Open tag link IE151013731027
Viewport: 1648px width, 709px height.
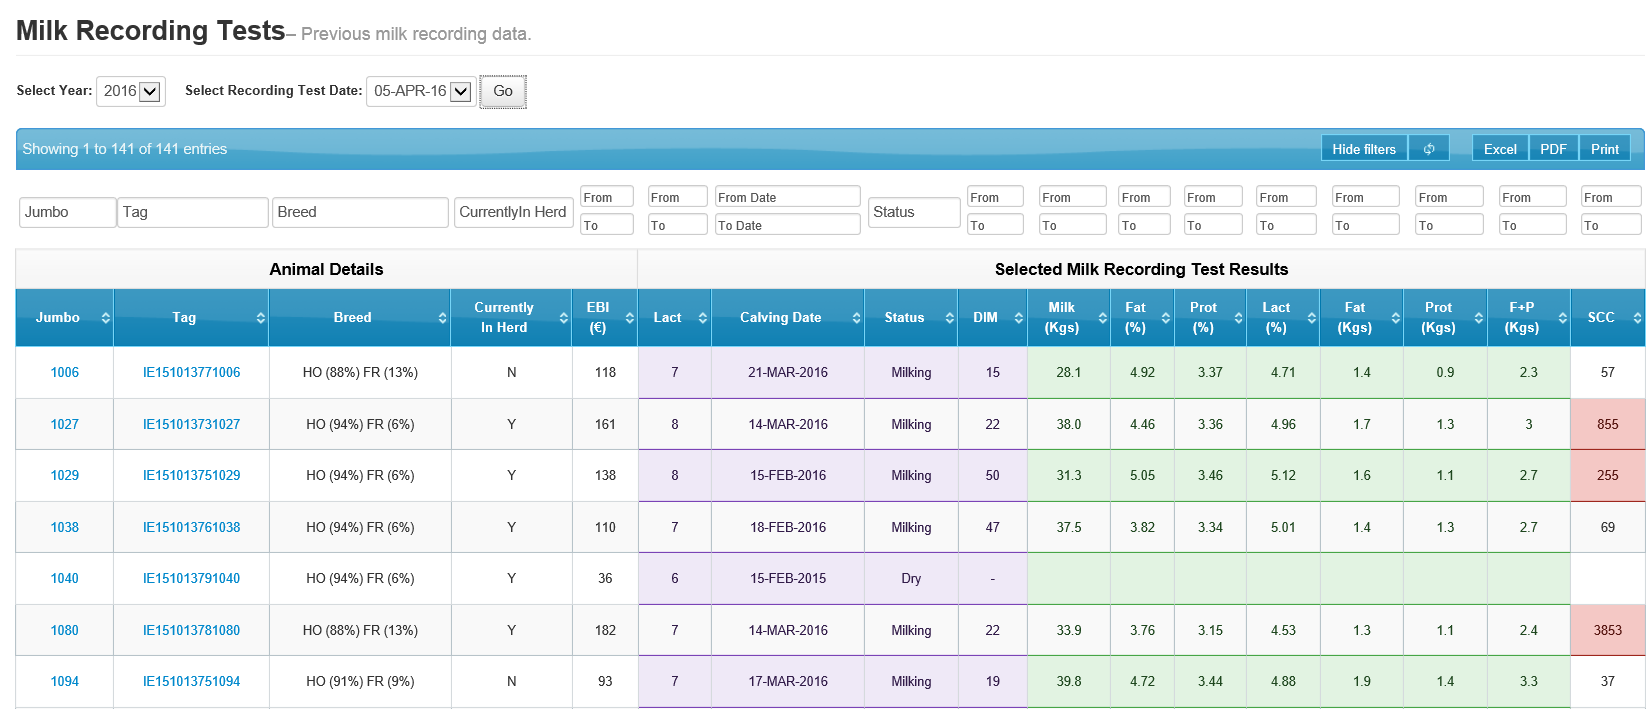pyautogui.click(x=191, y=425)
